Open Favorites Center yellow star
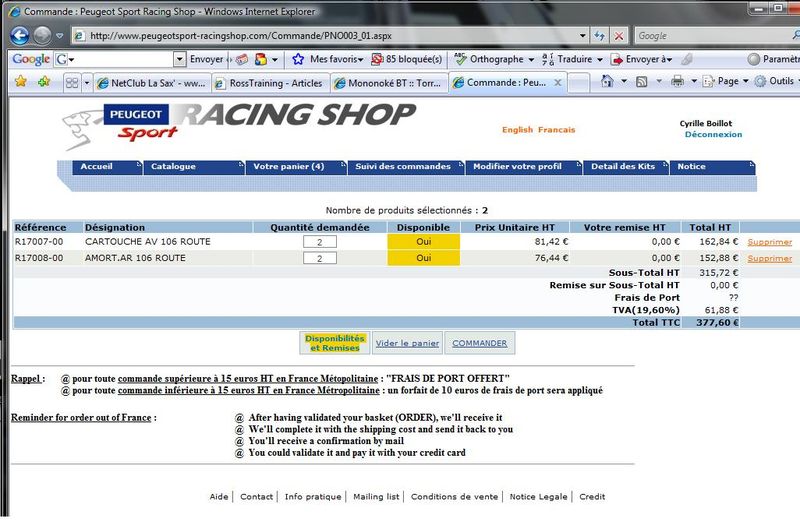 pyautogui.click(x=20, y=82)
